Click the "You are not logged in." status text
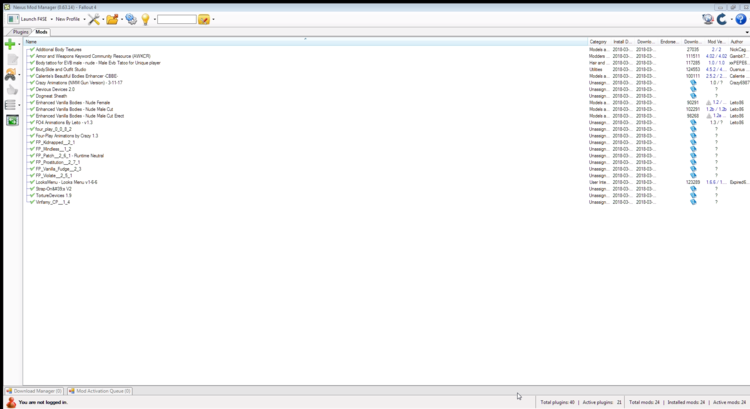750x409 pixels. pyautogui.click(x=43, y=402)
